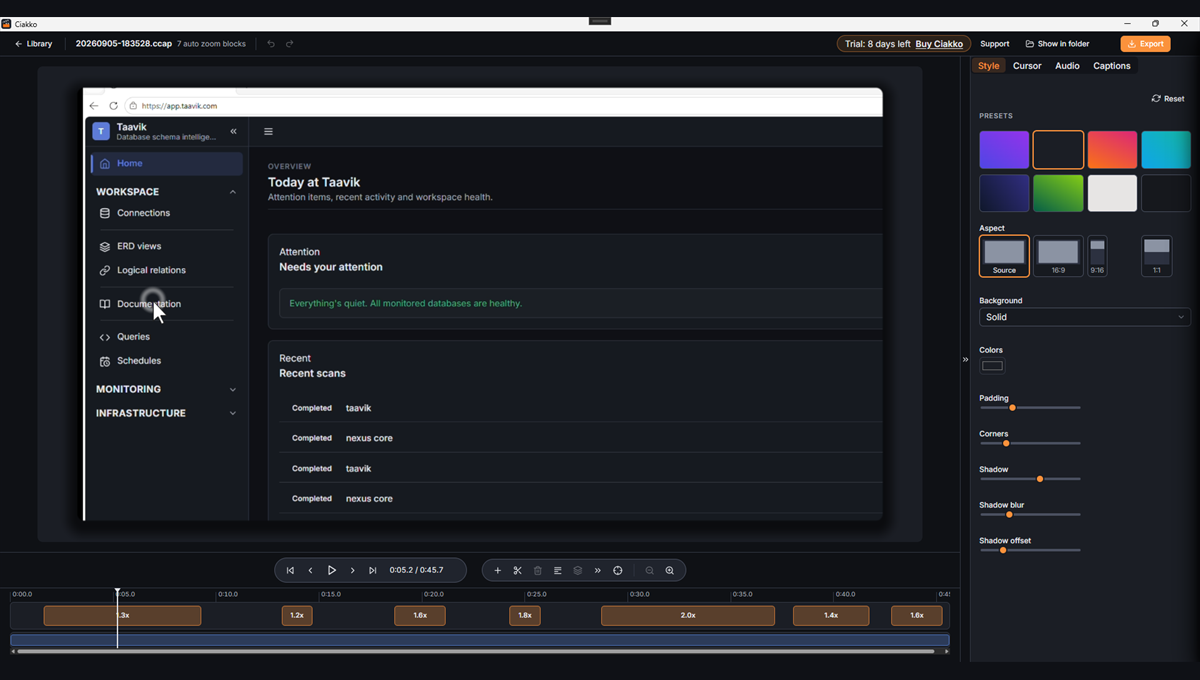Switch to the Style tab
This screenshot has height=680, width=1200.
[x=988, y=66]
